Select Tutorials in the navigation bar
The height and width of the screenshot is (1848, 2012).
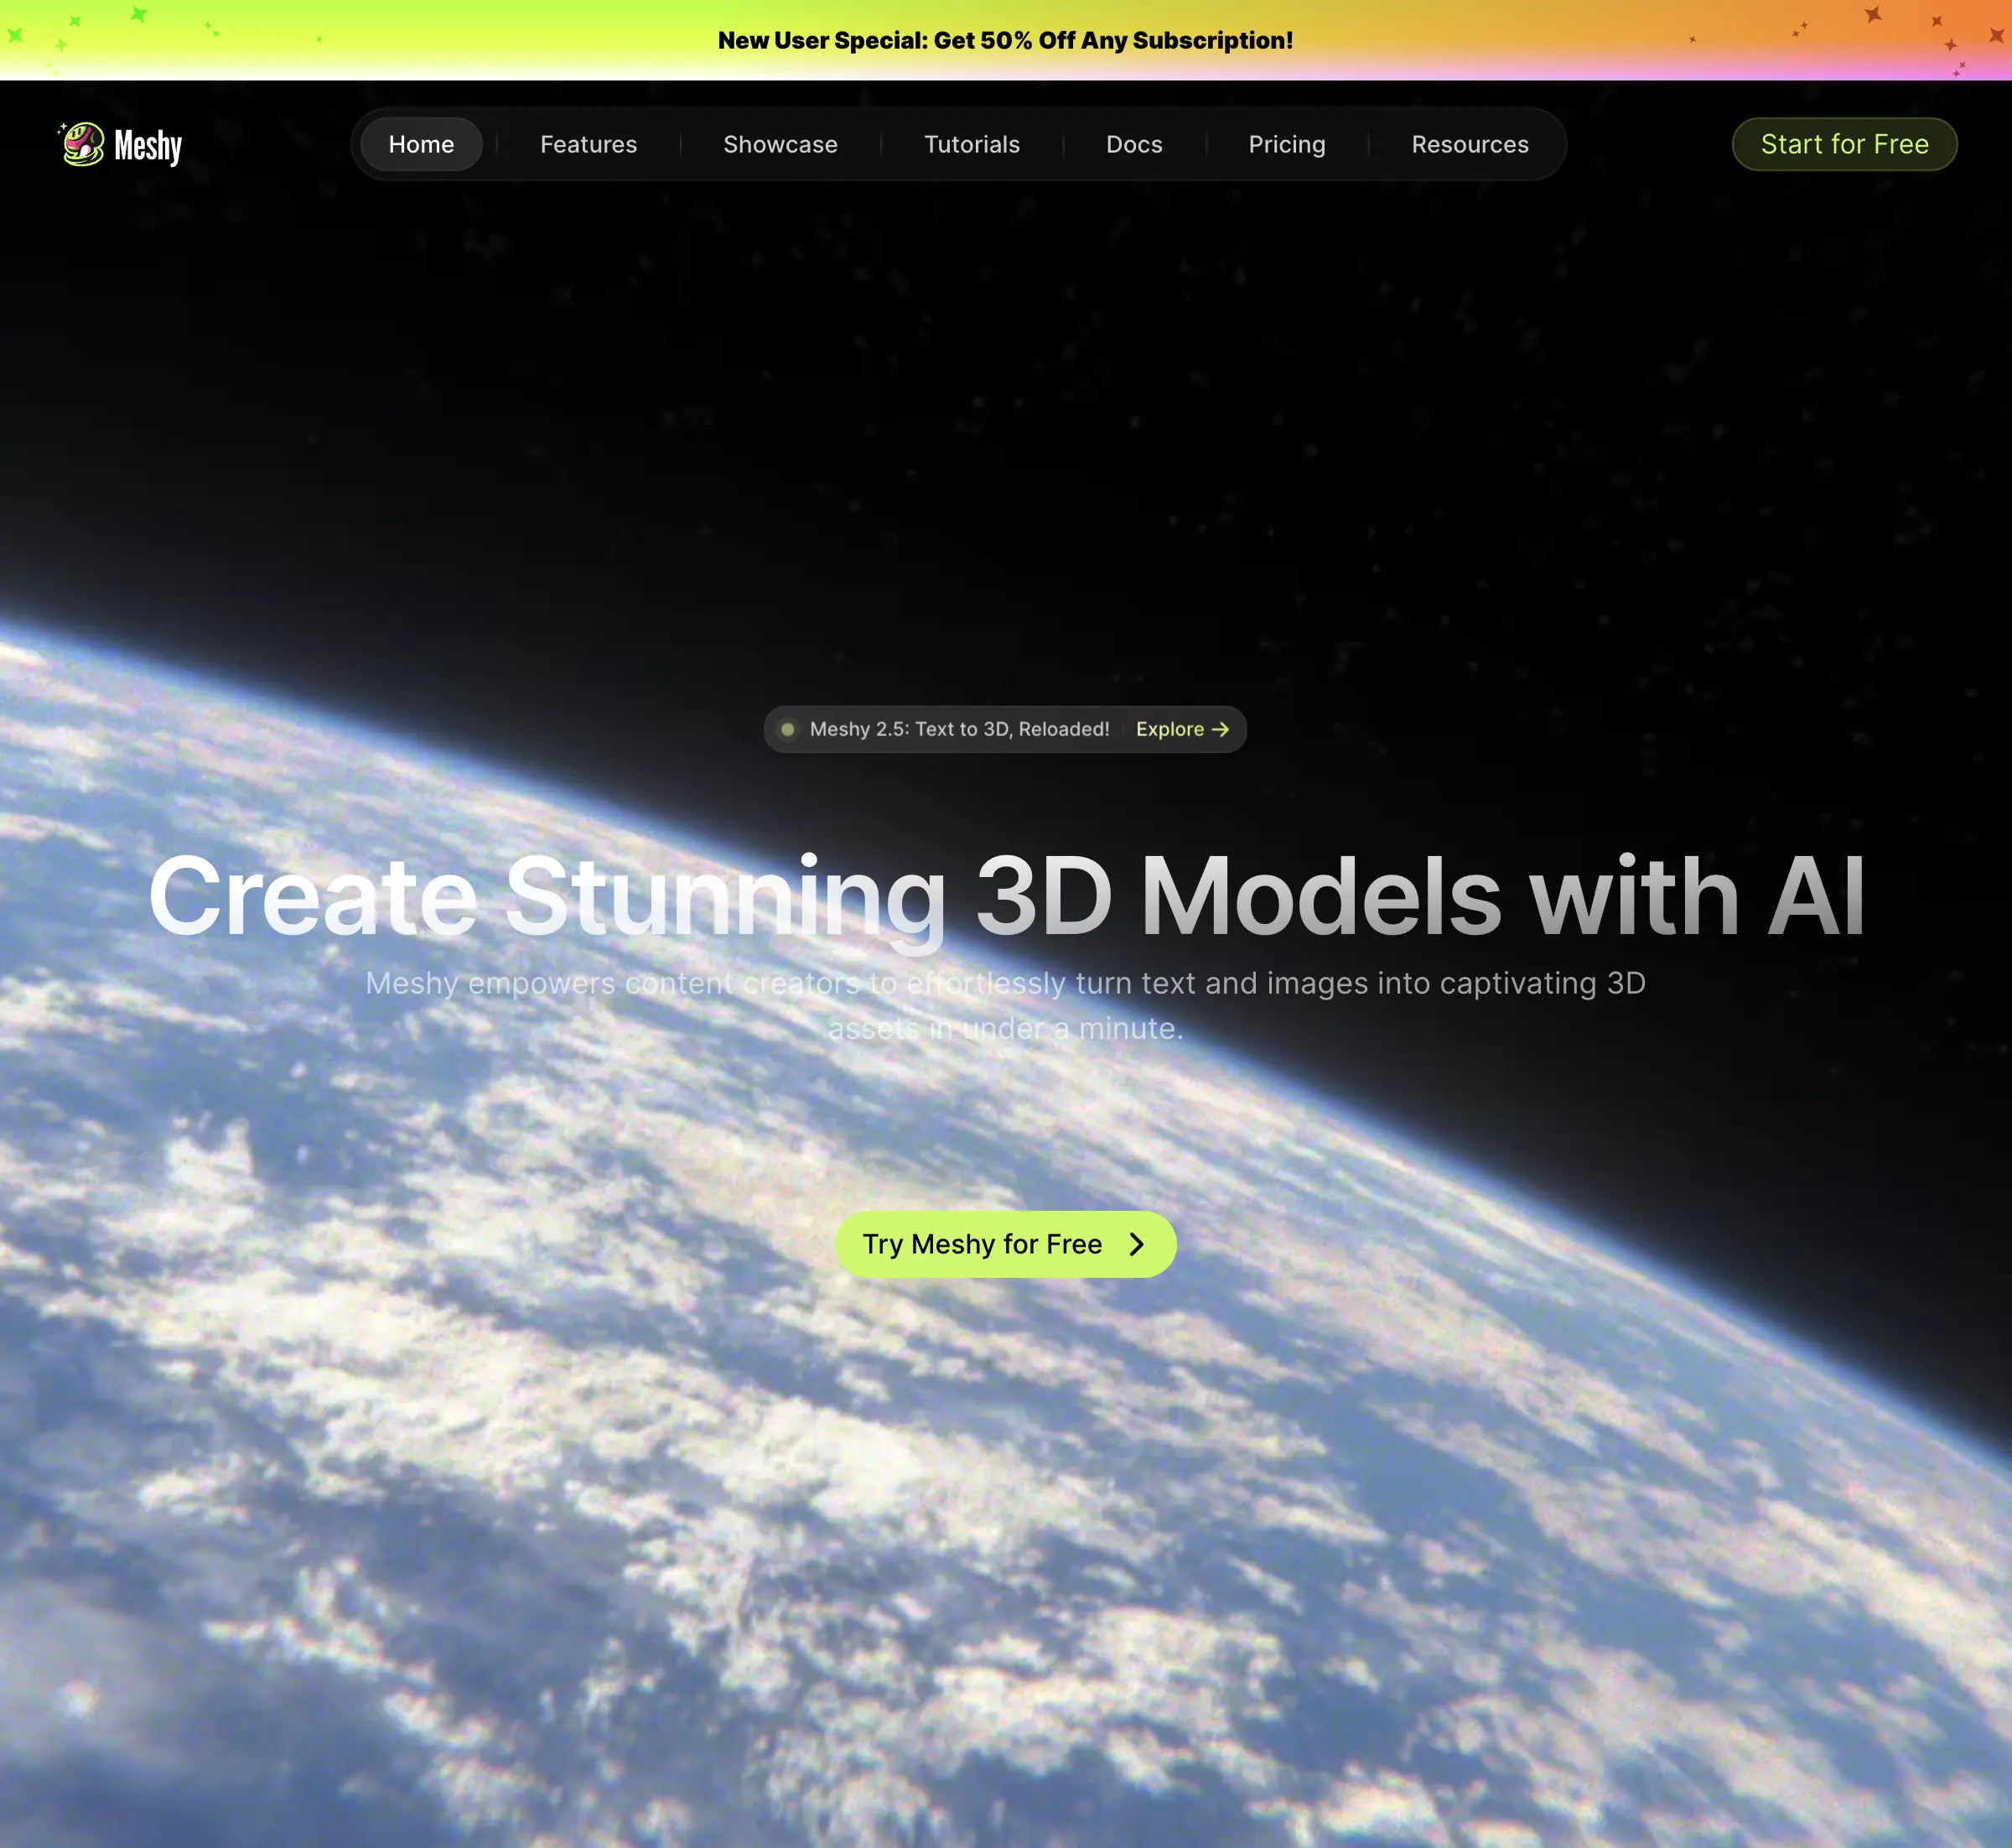click(971, 144)
